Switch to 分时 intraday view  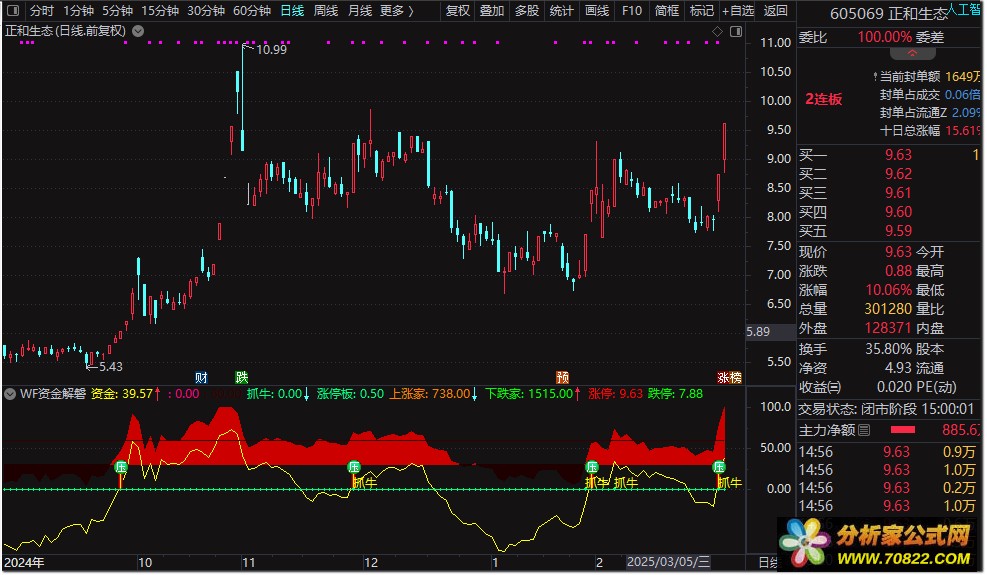42,11
